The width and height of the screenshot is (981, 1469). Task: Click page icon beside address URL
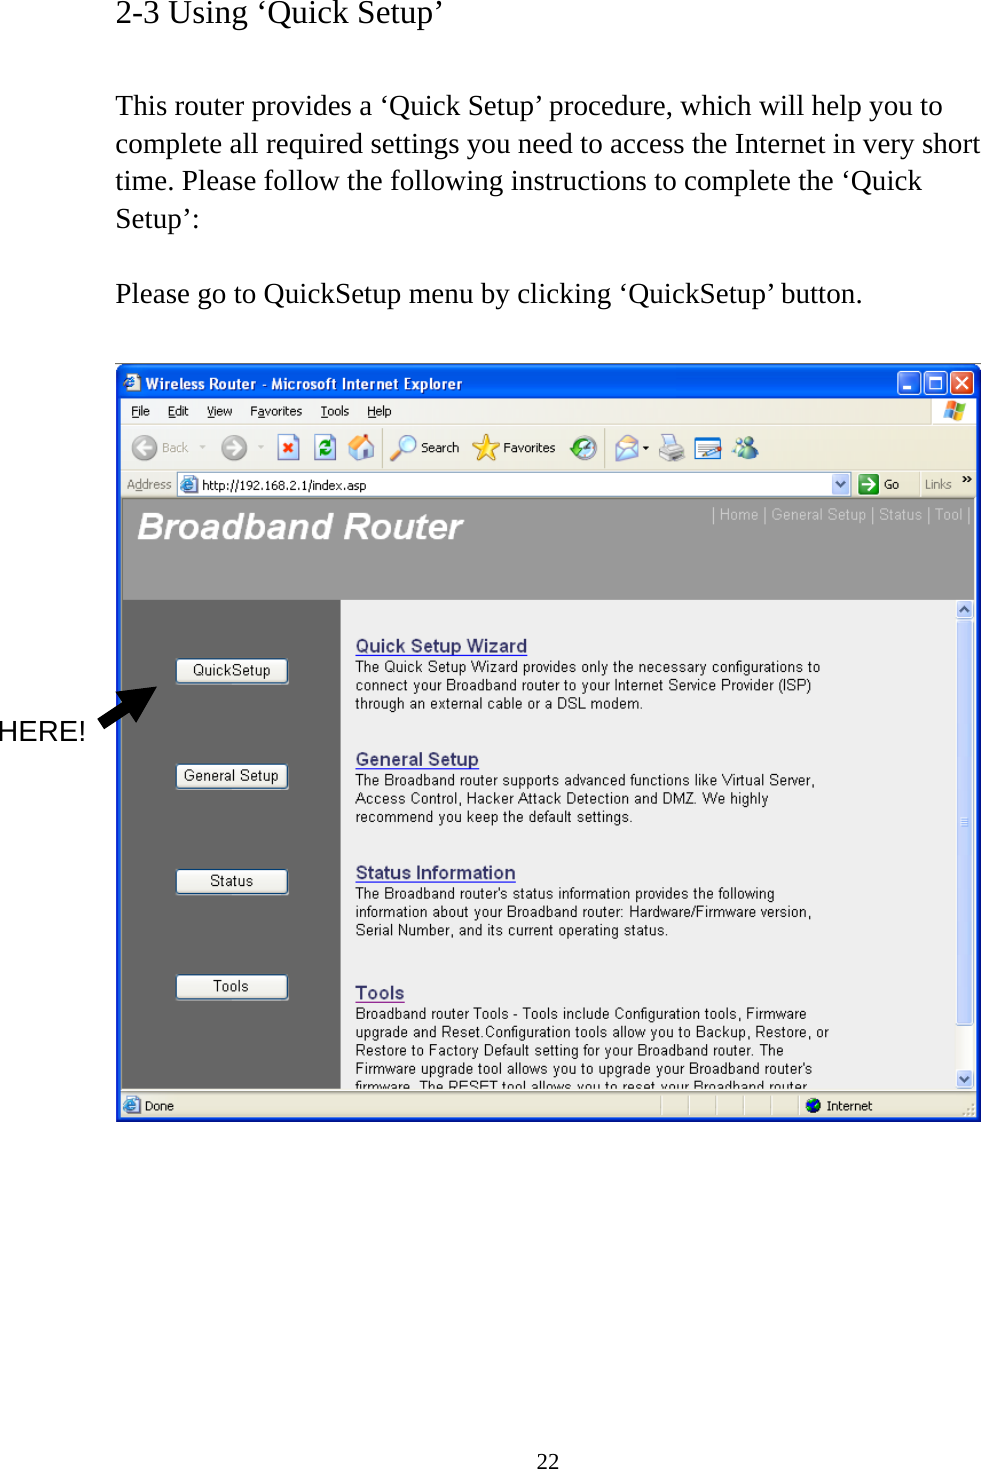pos(189,484)
